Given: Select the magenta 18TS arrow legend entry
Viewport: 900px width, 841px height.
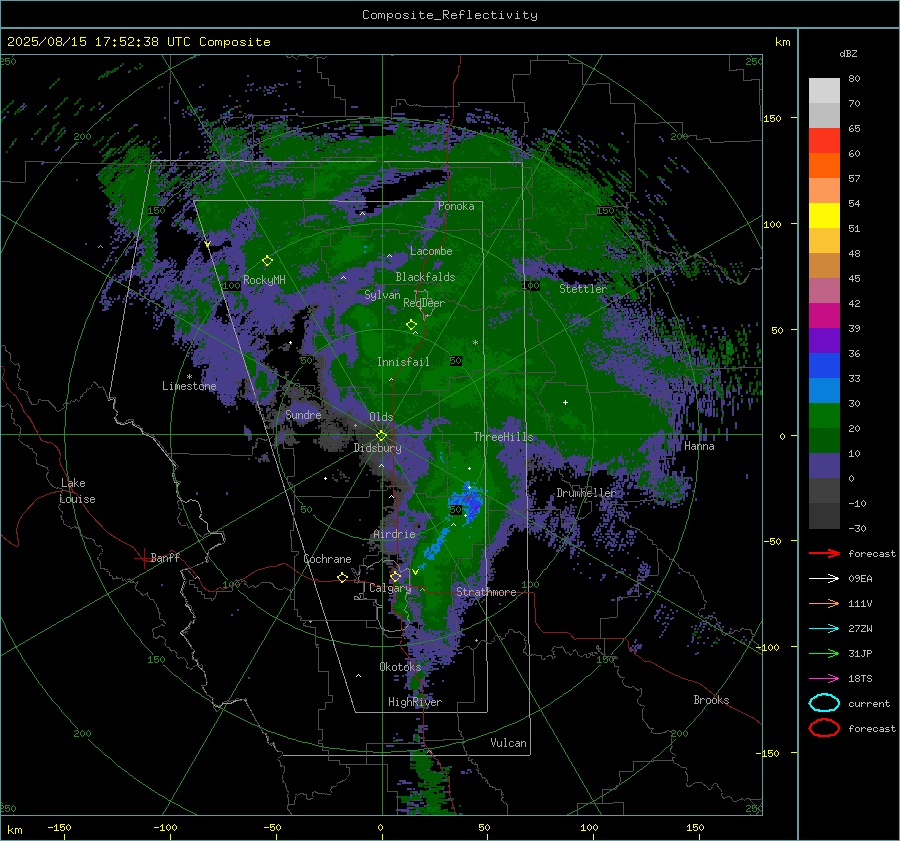Looking at the screenshot, I should tap(824, 679).
